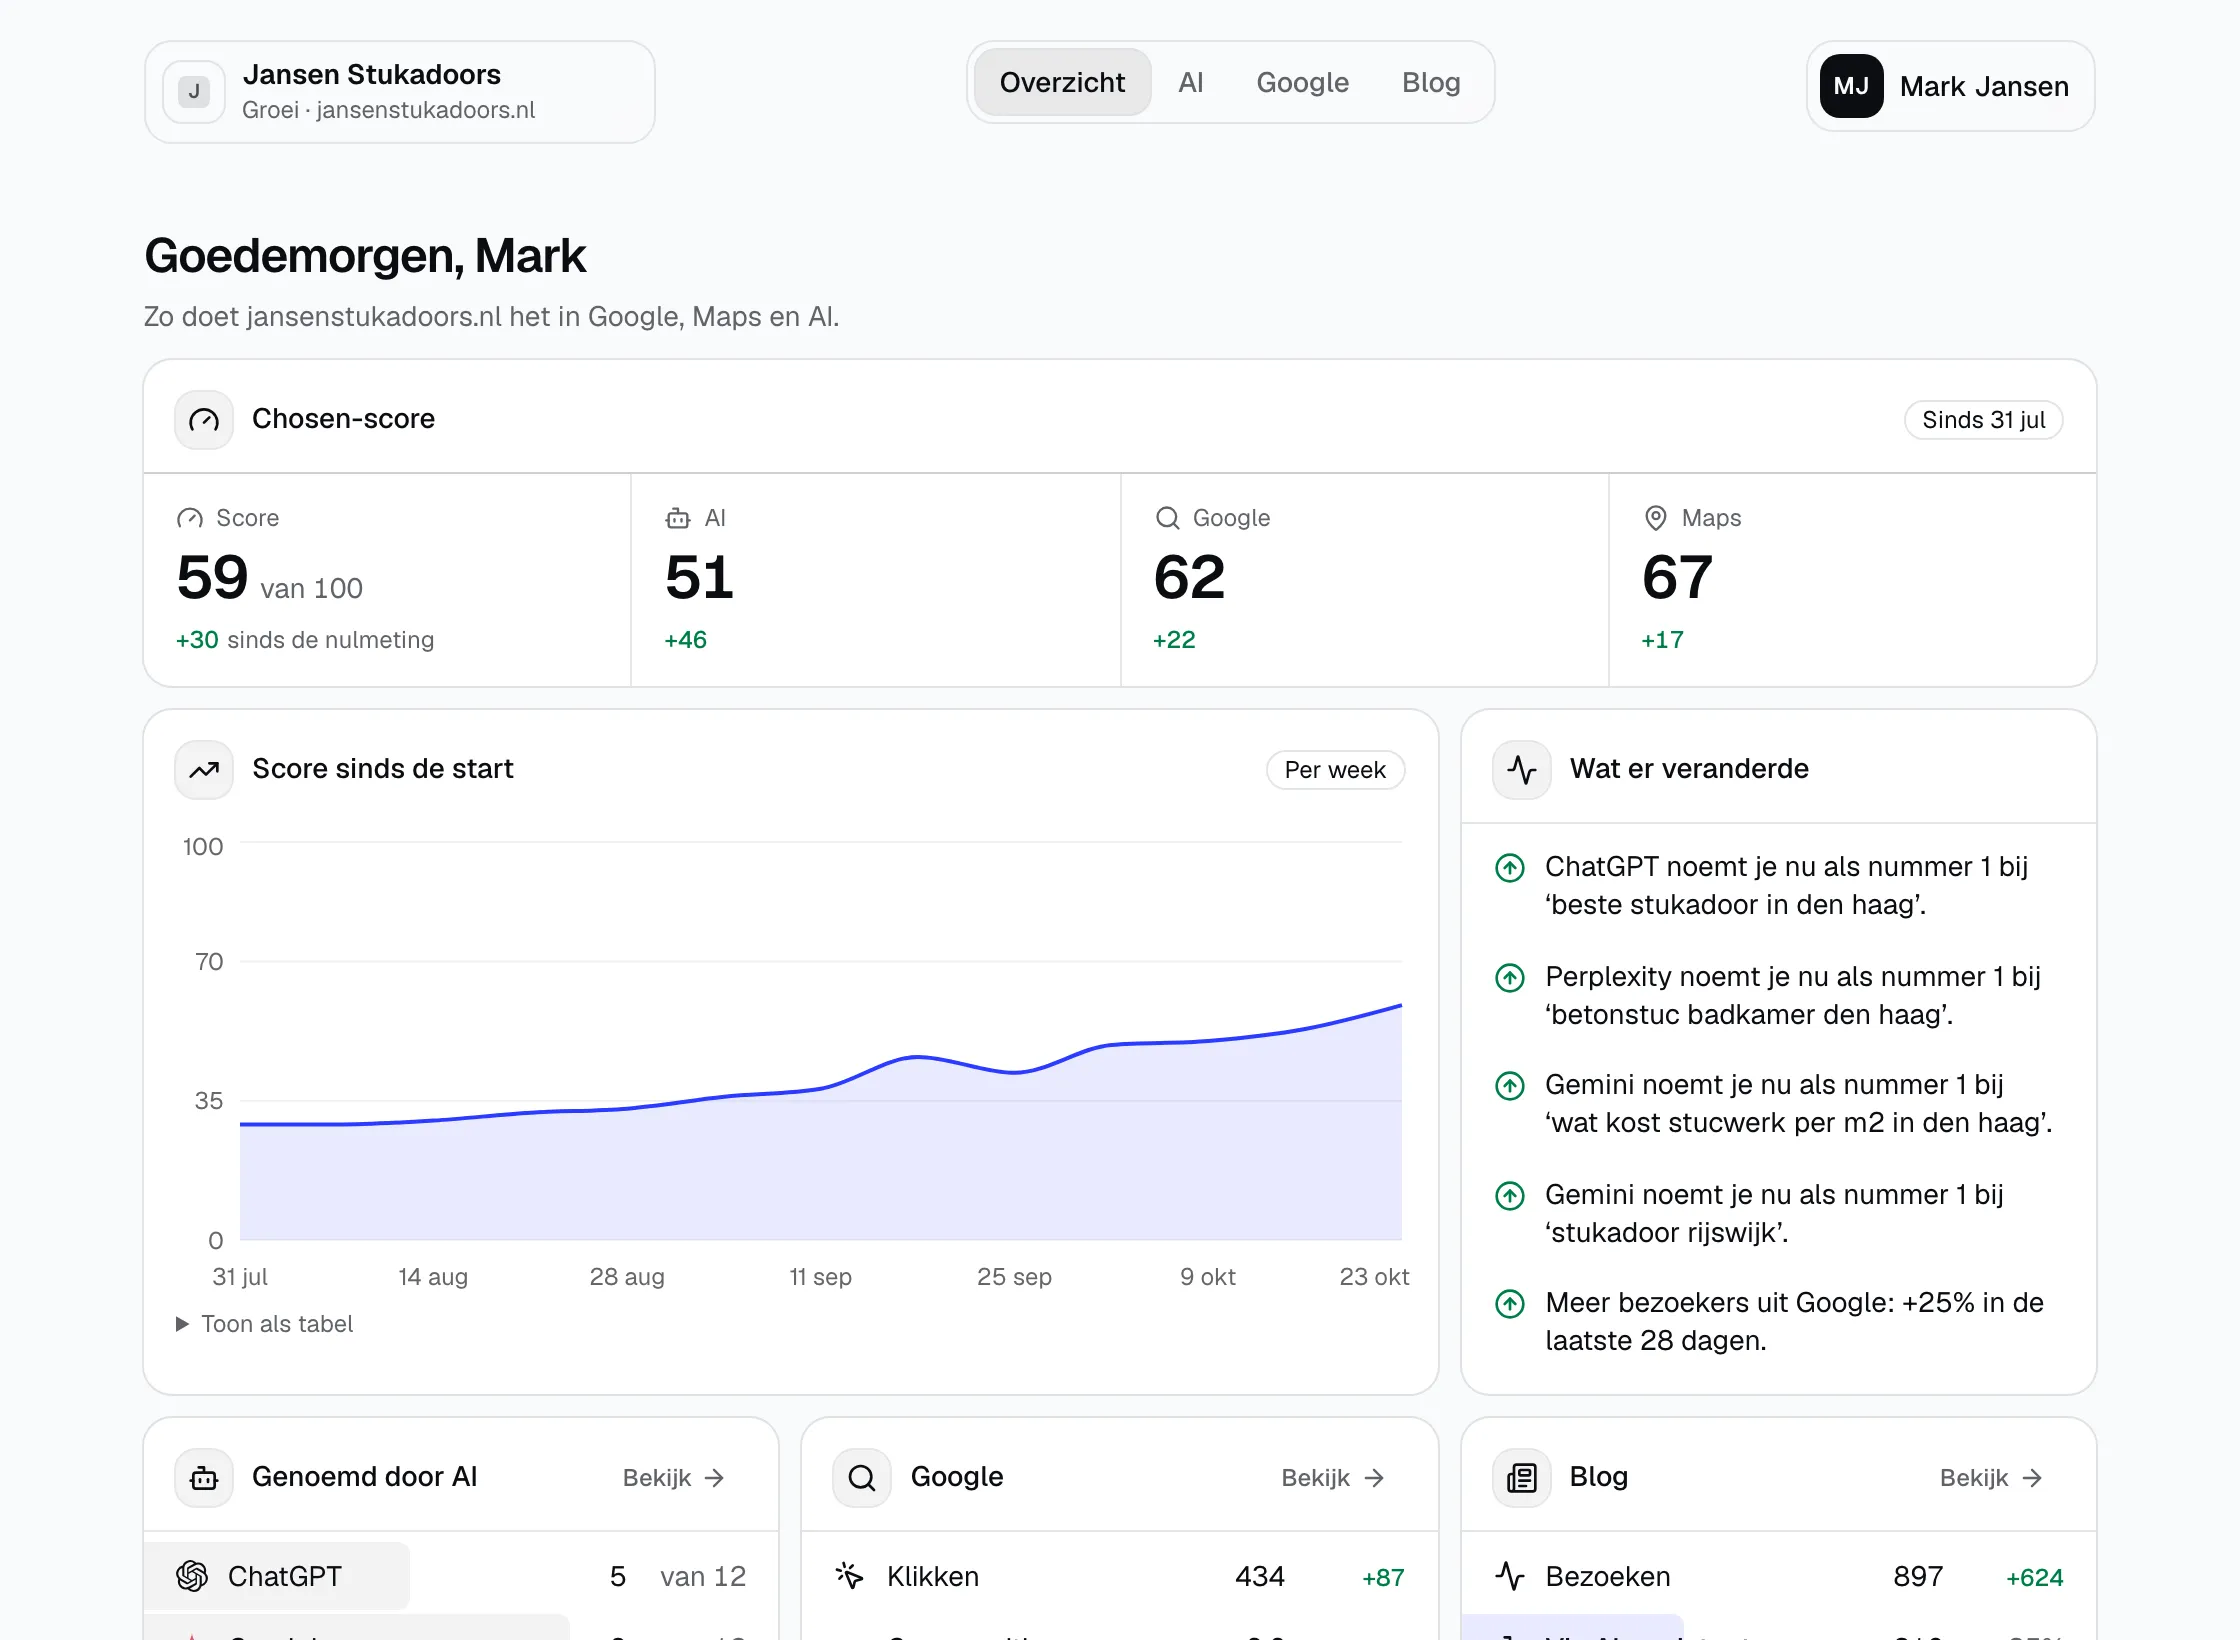The height and width of the screenshot is (1640, 2240).
Task: Click the cursor-click icon beside Klikken
Action: pyautogui.click(x=850, y=1576)
